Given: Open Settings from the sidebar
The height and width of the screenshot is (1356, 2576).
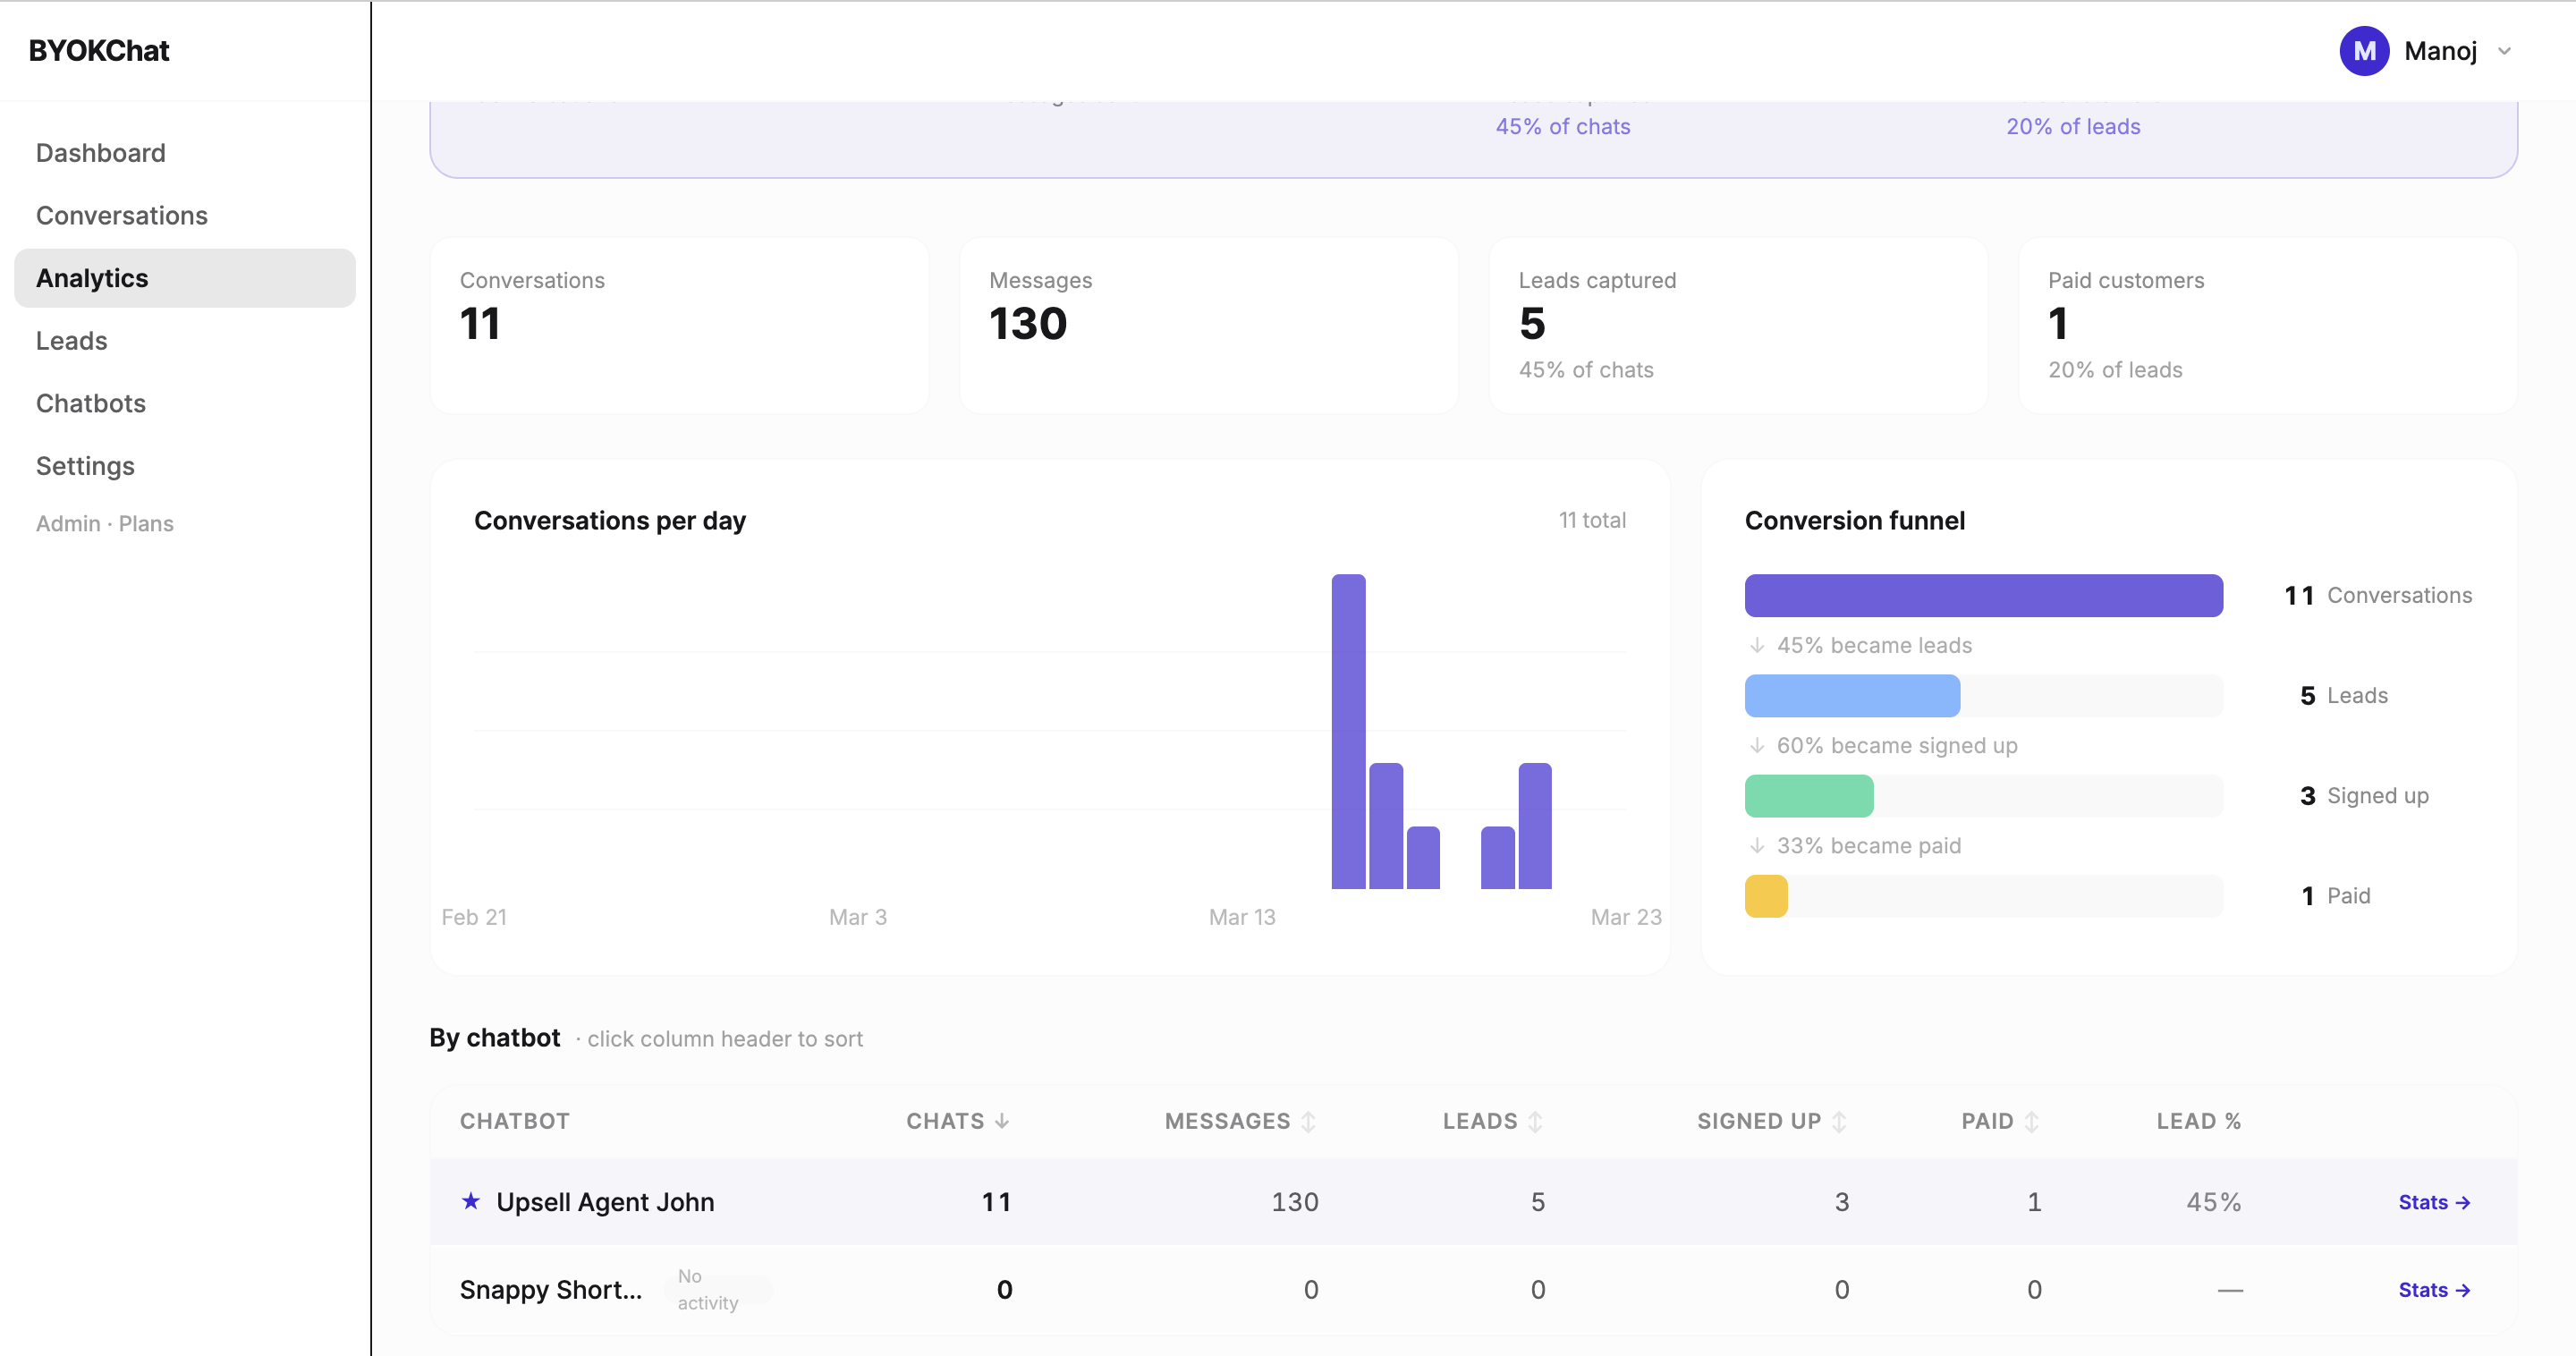Looking at the screenshot, I should (85, 466).
